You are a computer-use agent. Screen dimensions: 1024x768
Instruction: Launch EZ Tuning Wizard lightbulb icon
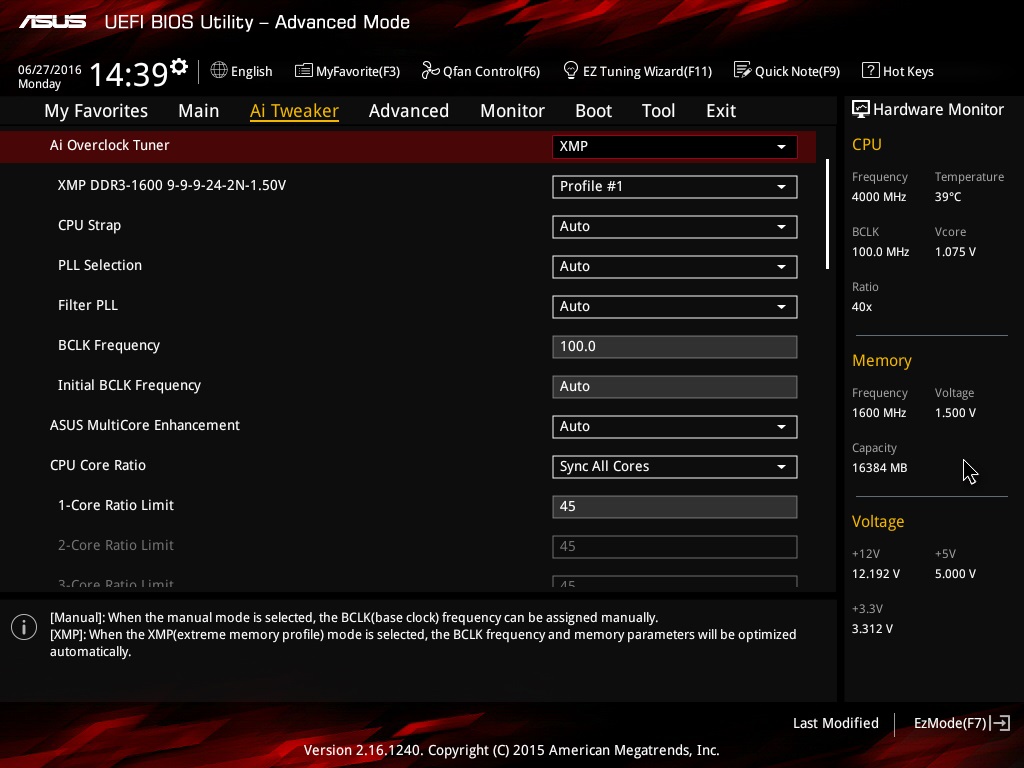570,70
